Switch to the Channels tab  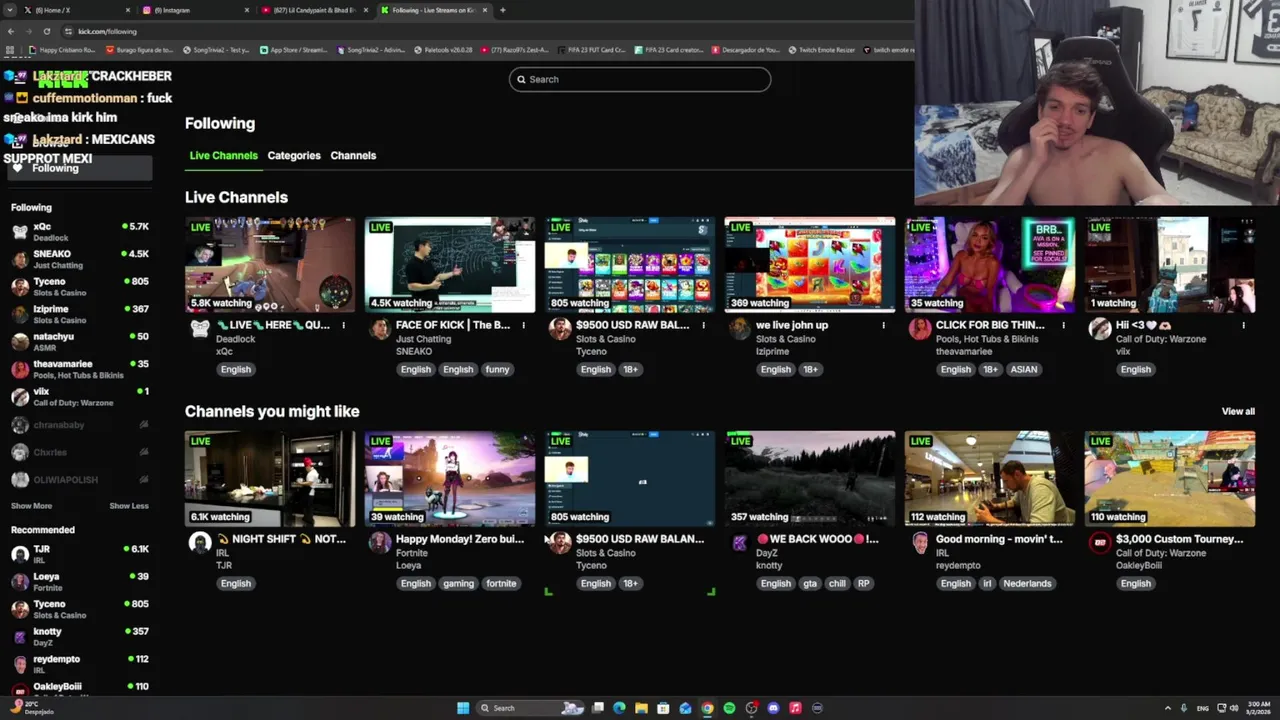click(353, 156)
